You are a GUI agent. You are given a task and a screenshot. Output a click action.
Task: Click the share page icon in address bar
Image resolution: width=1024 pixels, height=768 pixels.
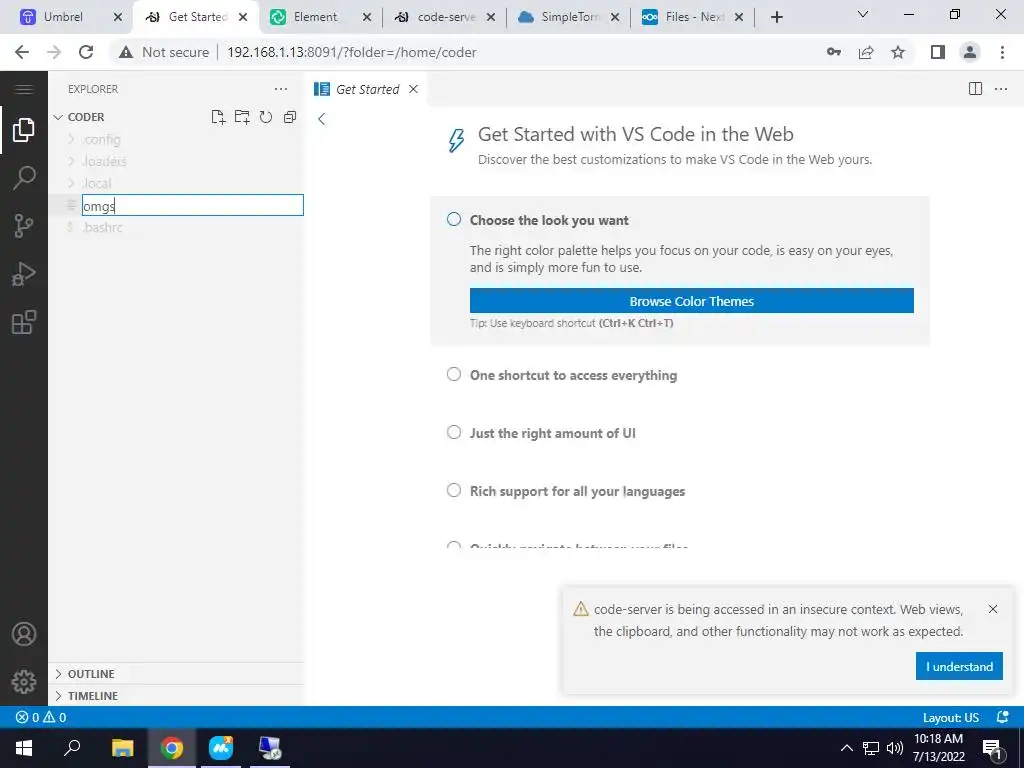866,52
